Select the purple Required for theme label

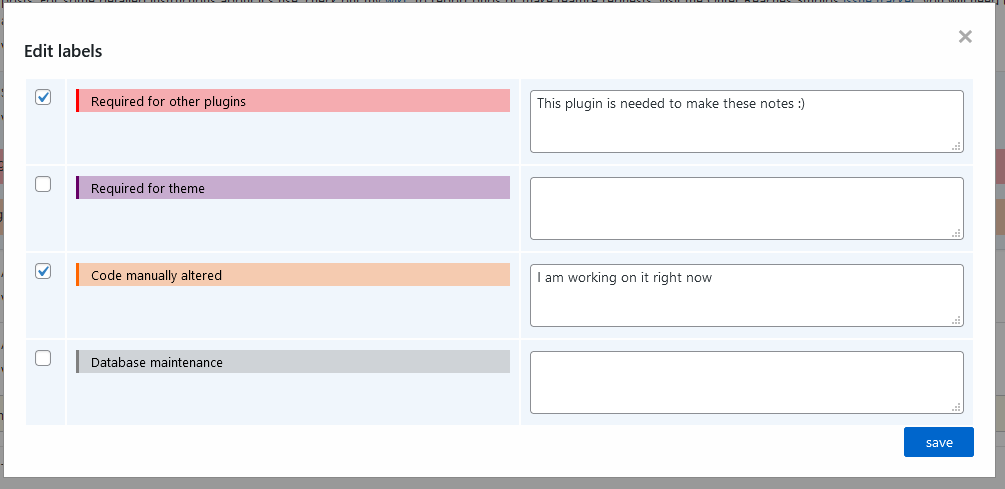click(x=293, y=188)
